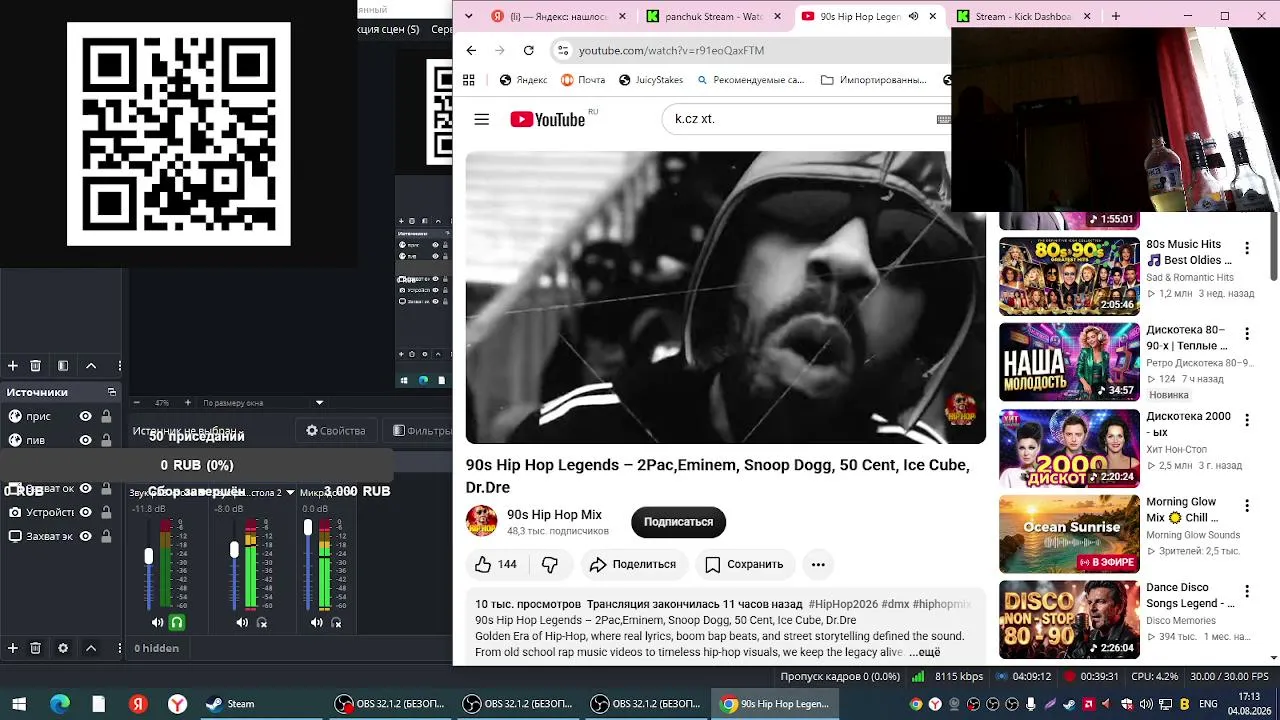Open Windows Start menu
Viewport: 1280px width, 720px height.
pos(19,704)
